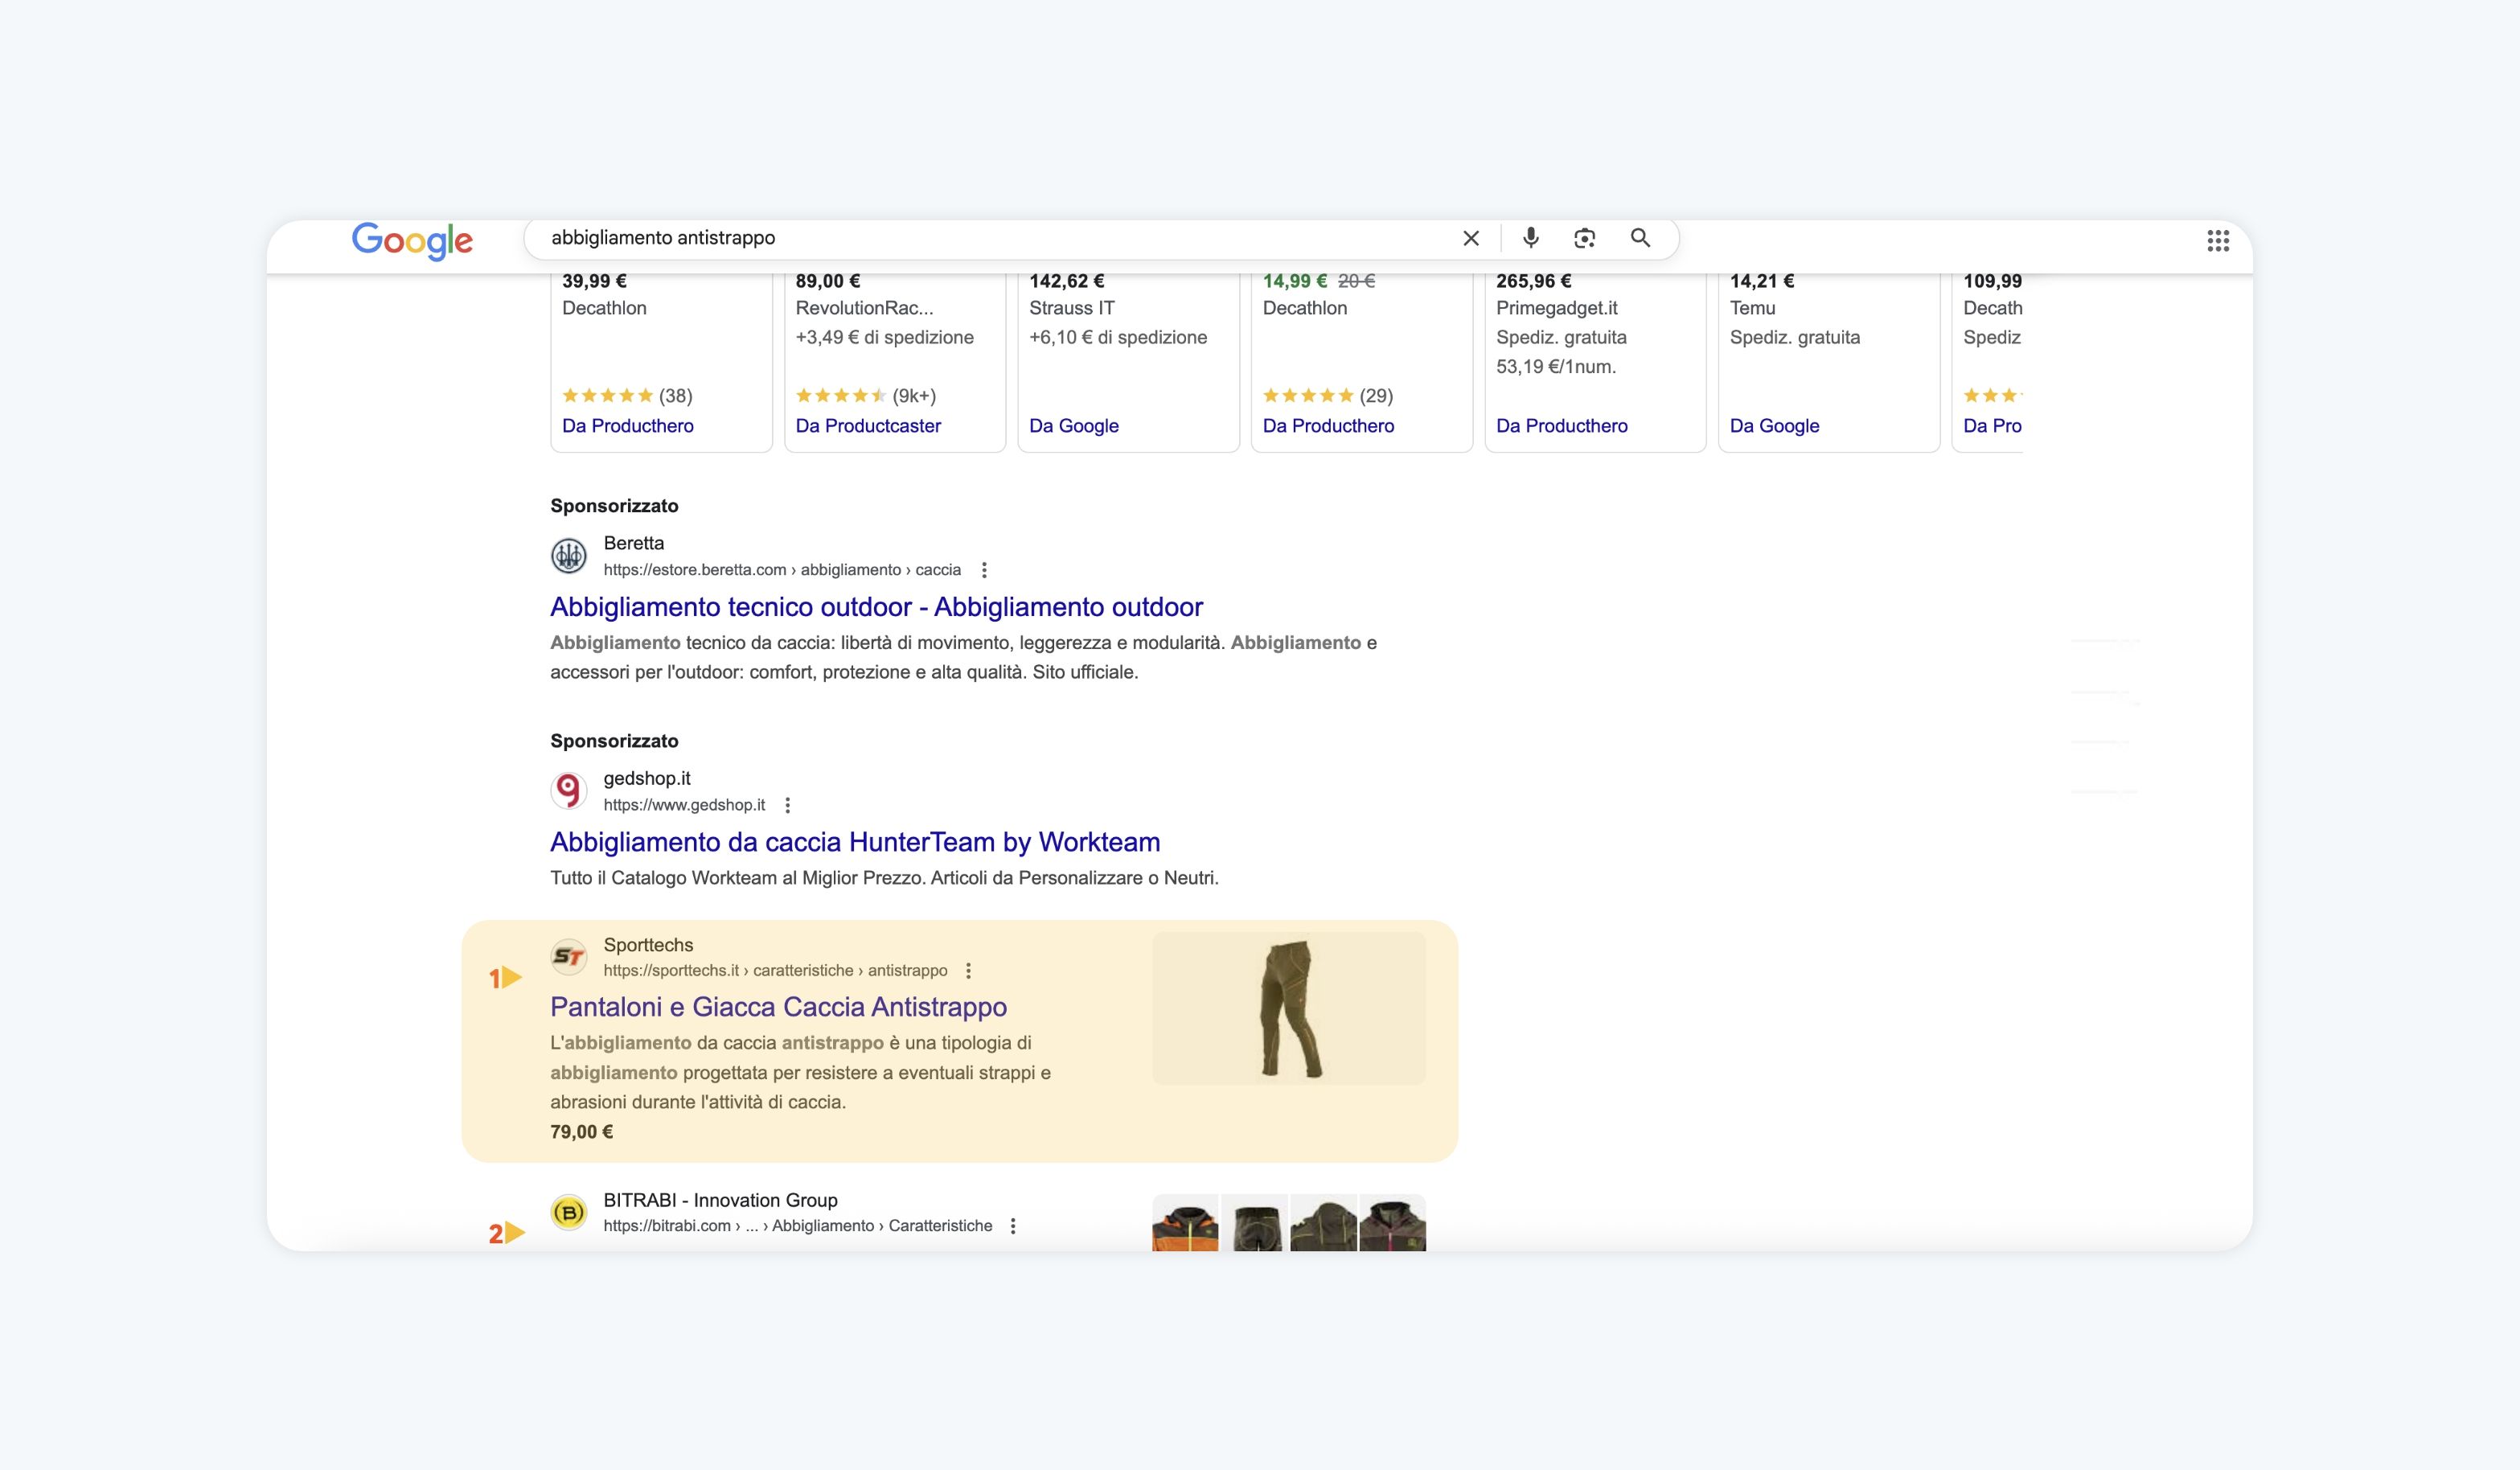The image size is (2520, 1470).
Task: Click the 'Primegadget.it' seller name
Action: [x=1557, y=308]
